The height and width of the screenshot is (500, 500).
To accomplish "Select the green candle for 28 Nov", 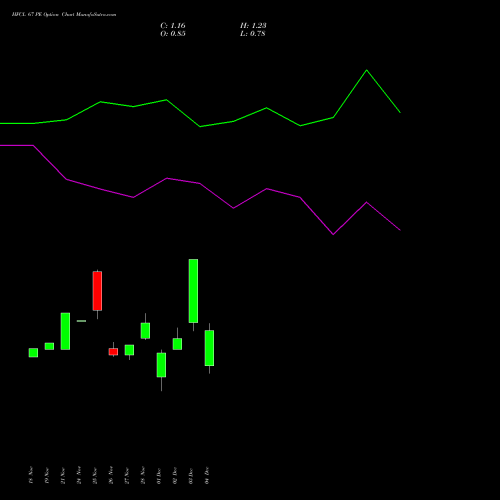I will click(x=145, y=331).
